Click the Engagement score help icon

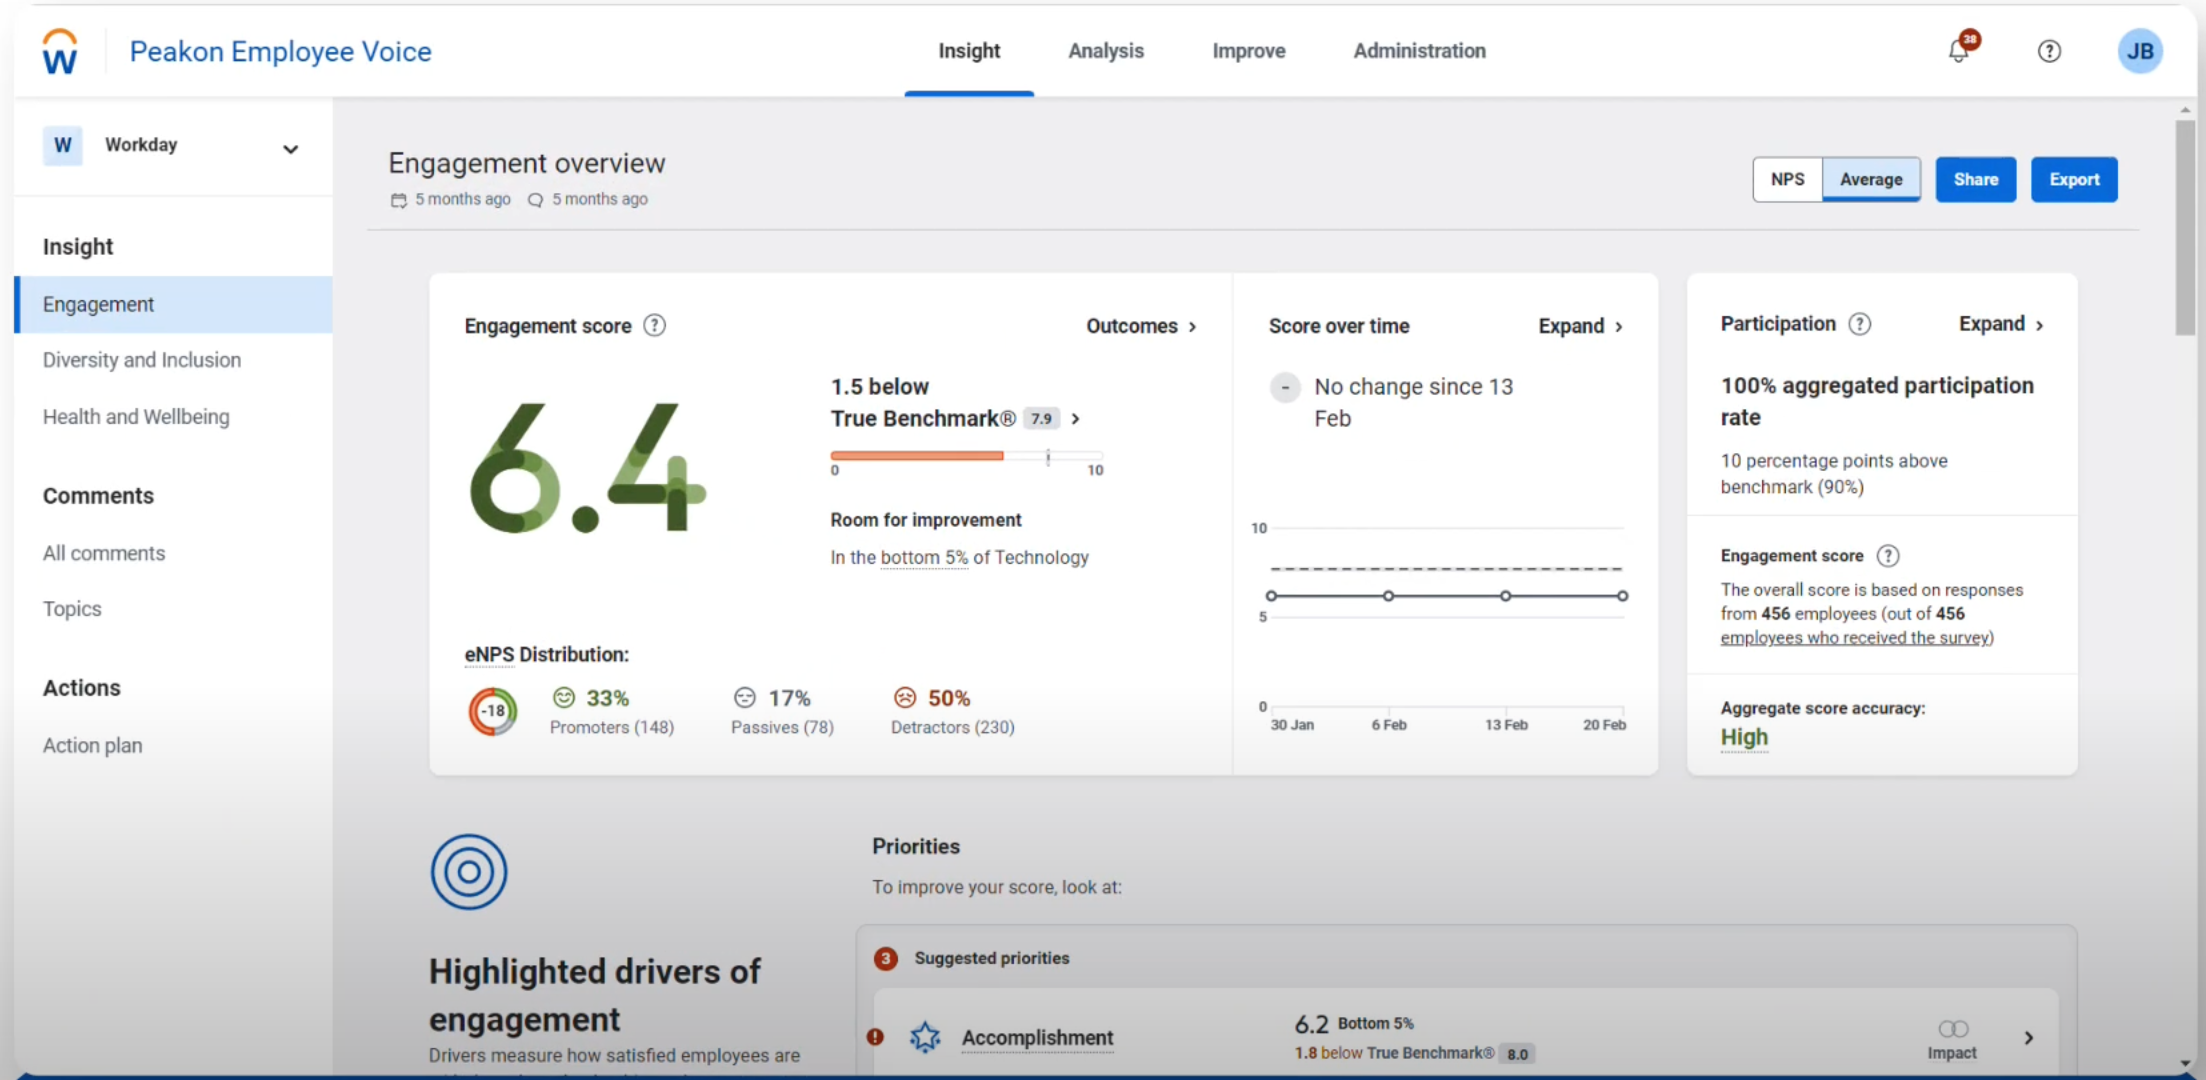click(655, 325)
